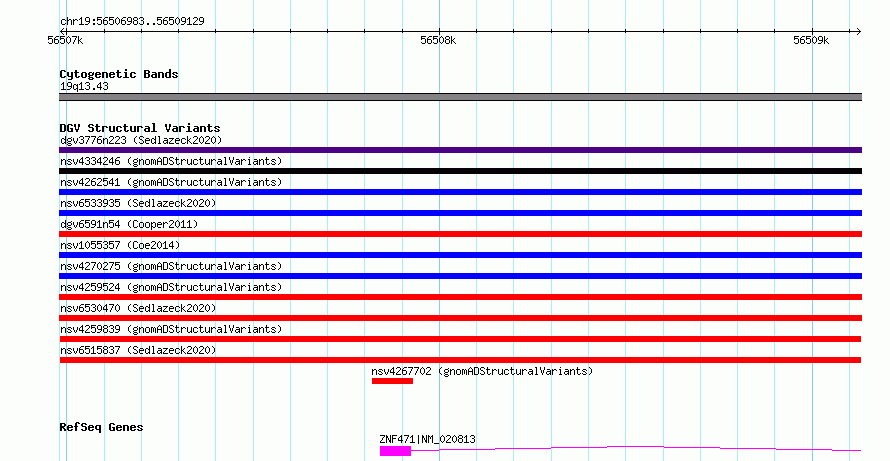Click the RefSeq Genes track title
This screenshot has height=461, width=890.
pos(101,427)
